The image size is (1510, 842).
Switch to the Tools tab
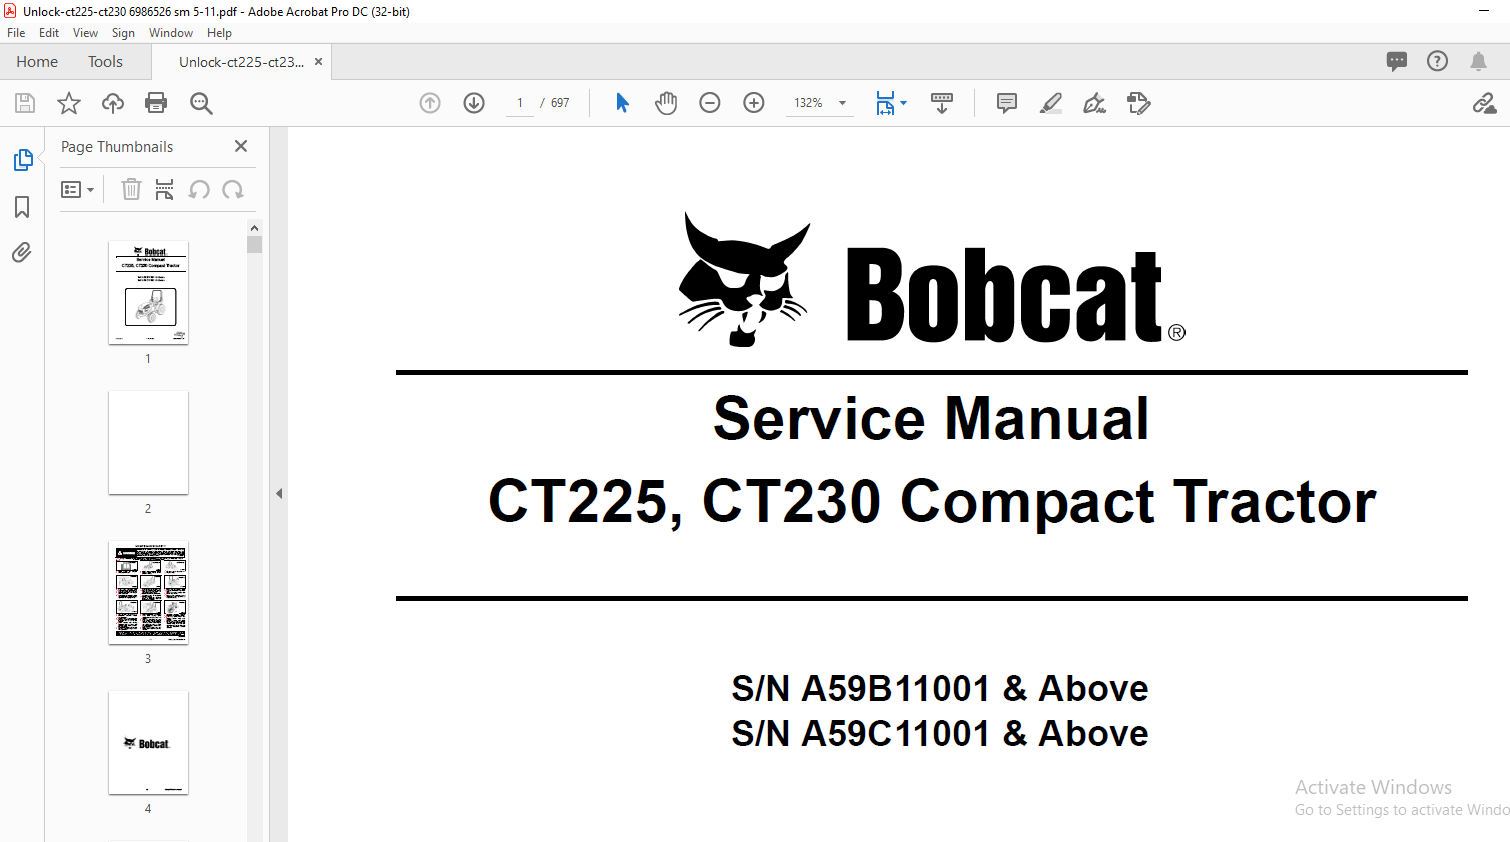point(105,62)
